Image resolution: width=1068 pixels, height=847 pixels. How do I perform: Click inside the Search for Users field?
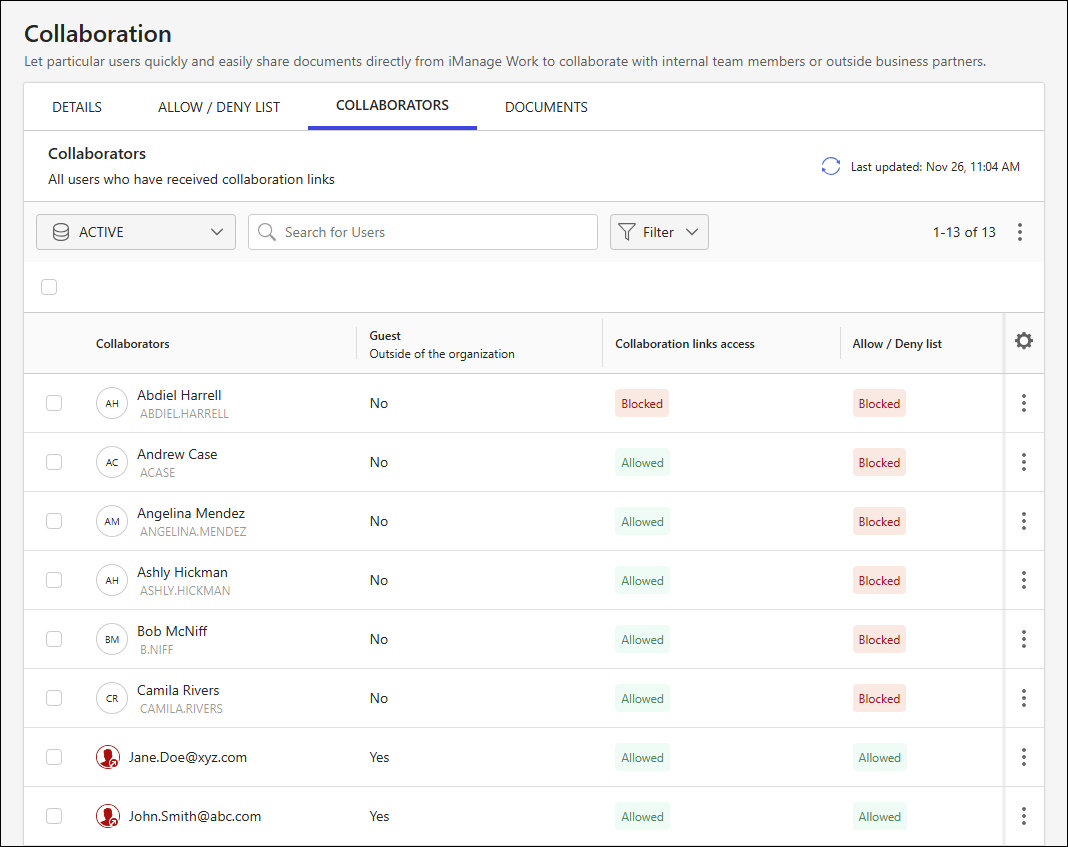pos(420,231)
